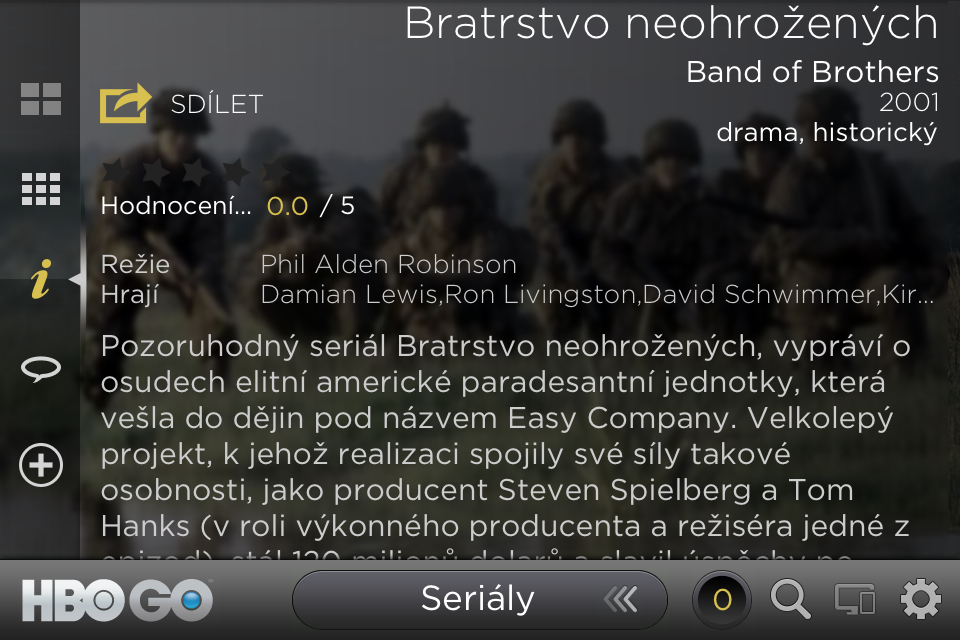Tap the title Bratrstvo neohrožených
Image resolution: width=960 pixels, height=640 pixels.
[671, 24]
